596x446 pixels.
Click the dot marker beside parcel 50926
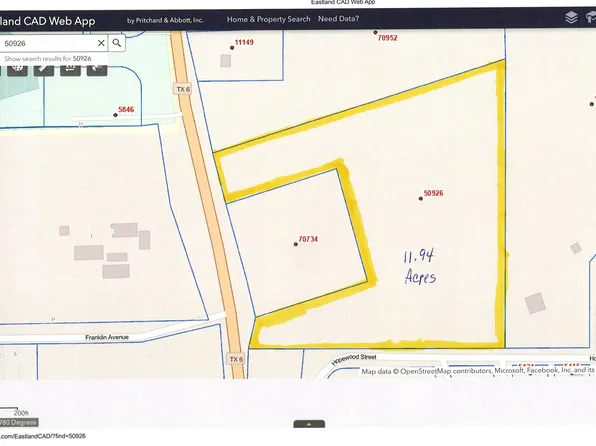[421, 198]
